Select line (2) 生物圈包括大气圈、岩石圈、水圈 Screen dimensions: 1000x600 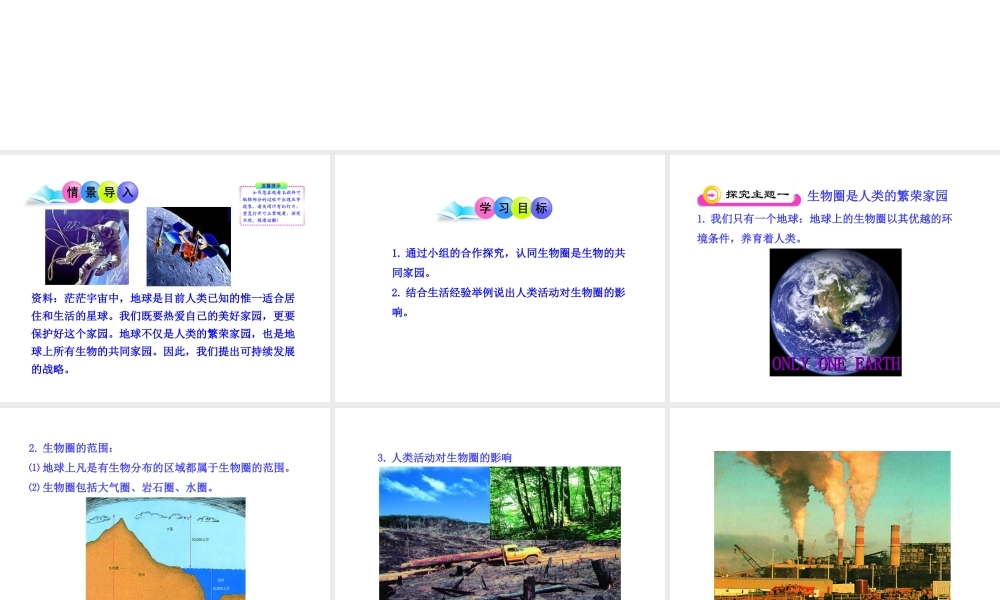click(x=121, y=488)
